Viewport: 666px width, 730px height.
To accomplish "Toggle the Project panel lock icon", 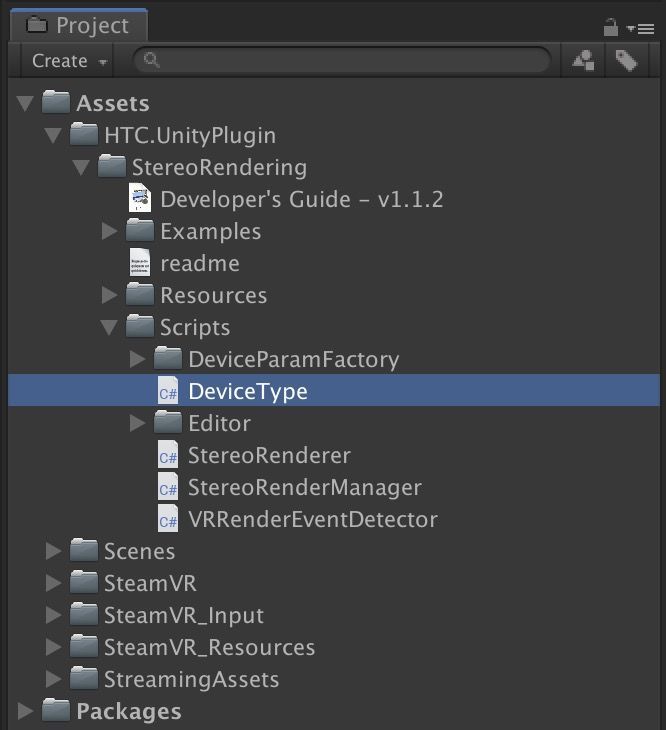I will tap(611, 27).
